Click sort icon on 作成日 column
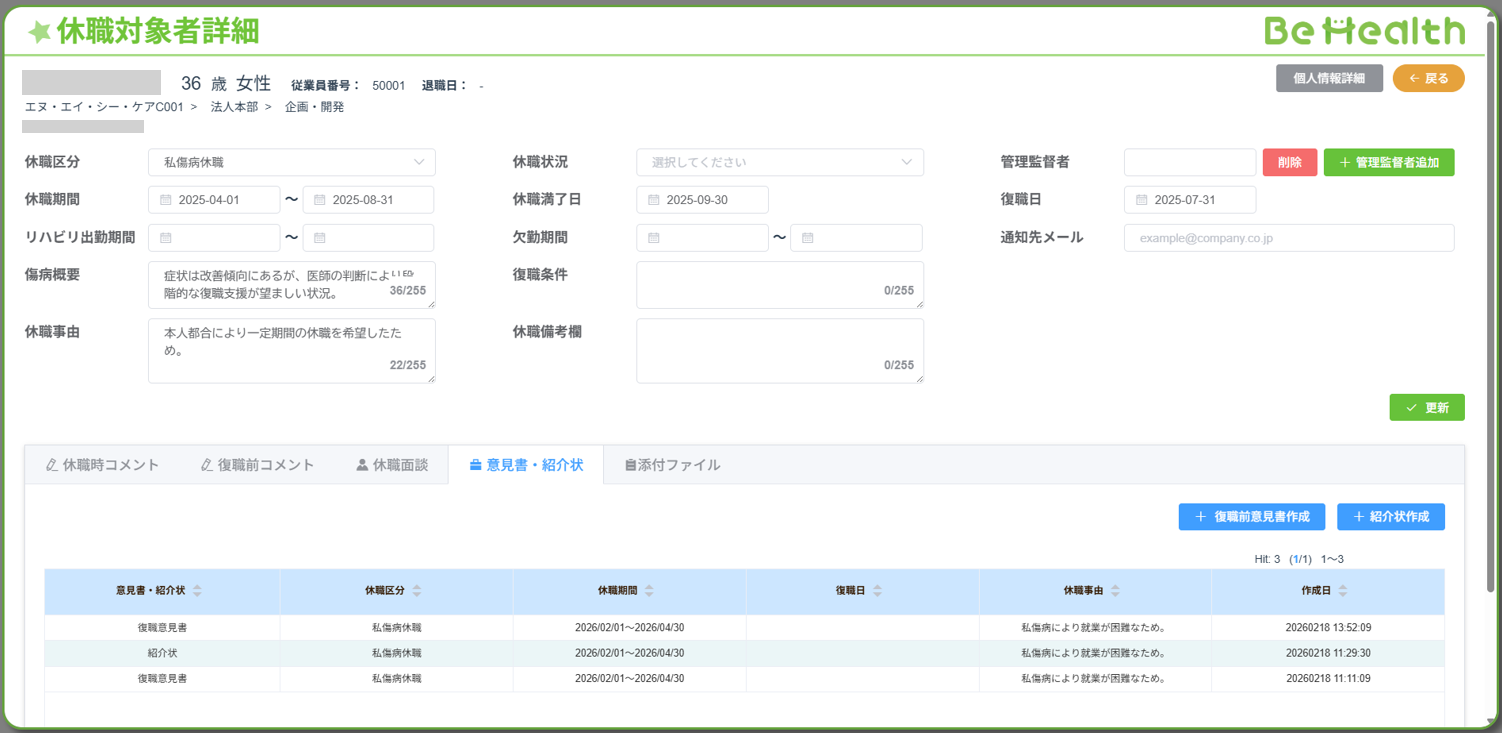 pos(1343,591)
